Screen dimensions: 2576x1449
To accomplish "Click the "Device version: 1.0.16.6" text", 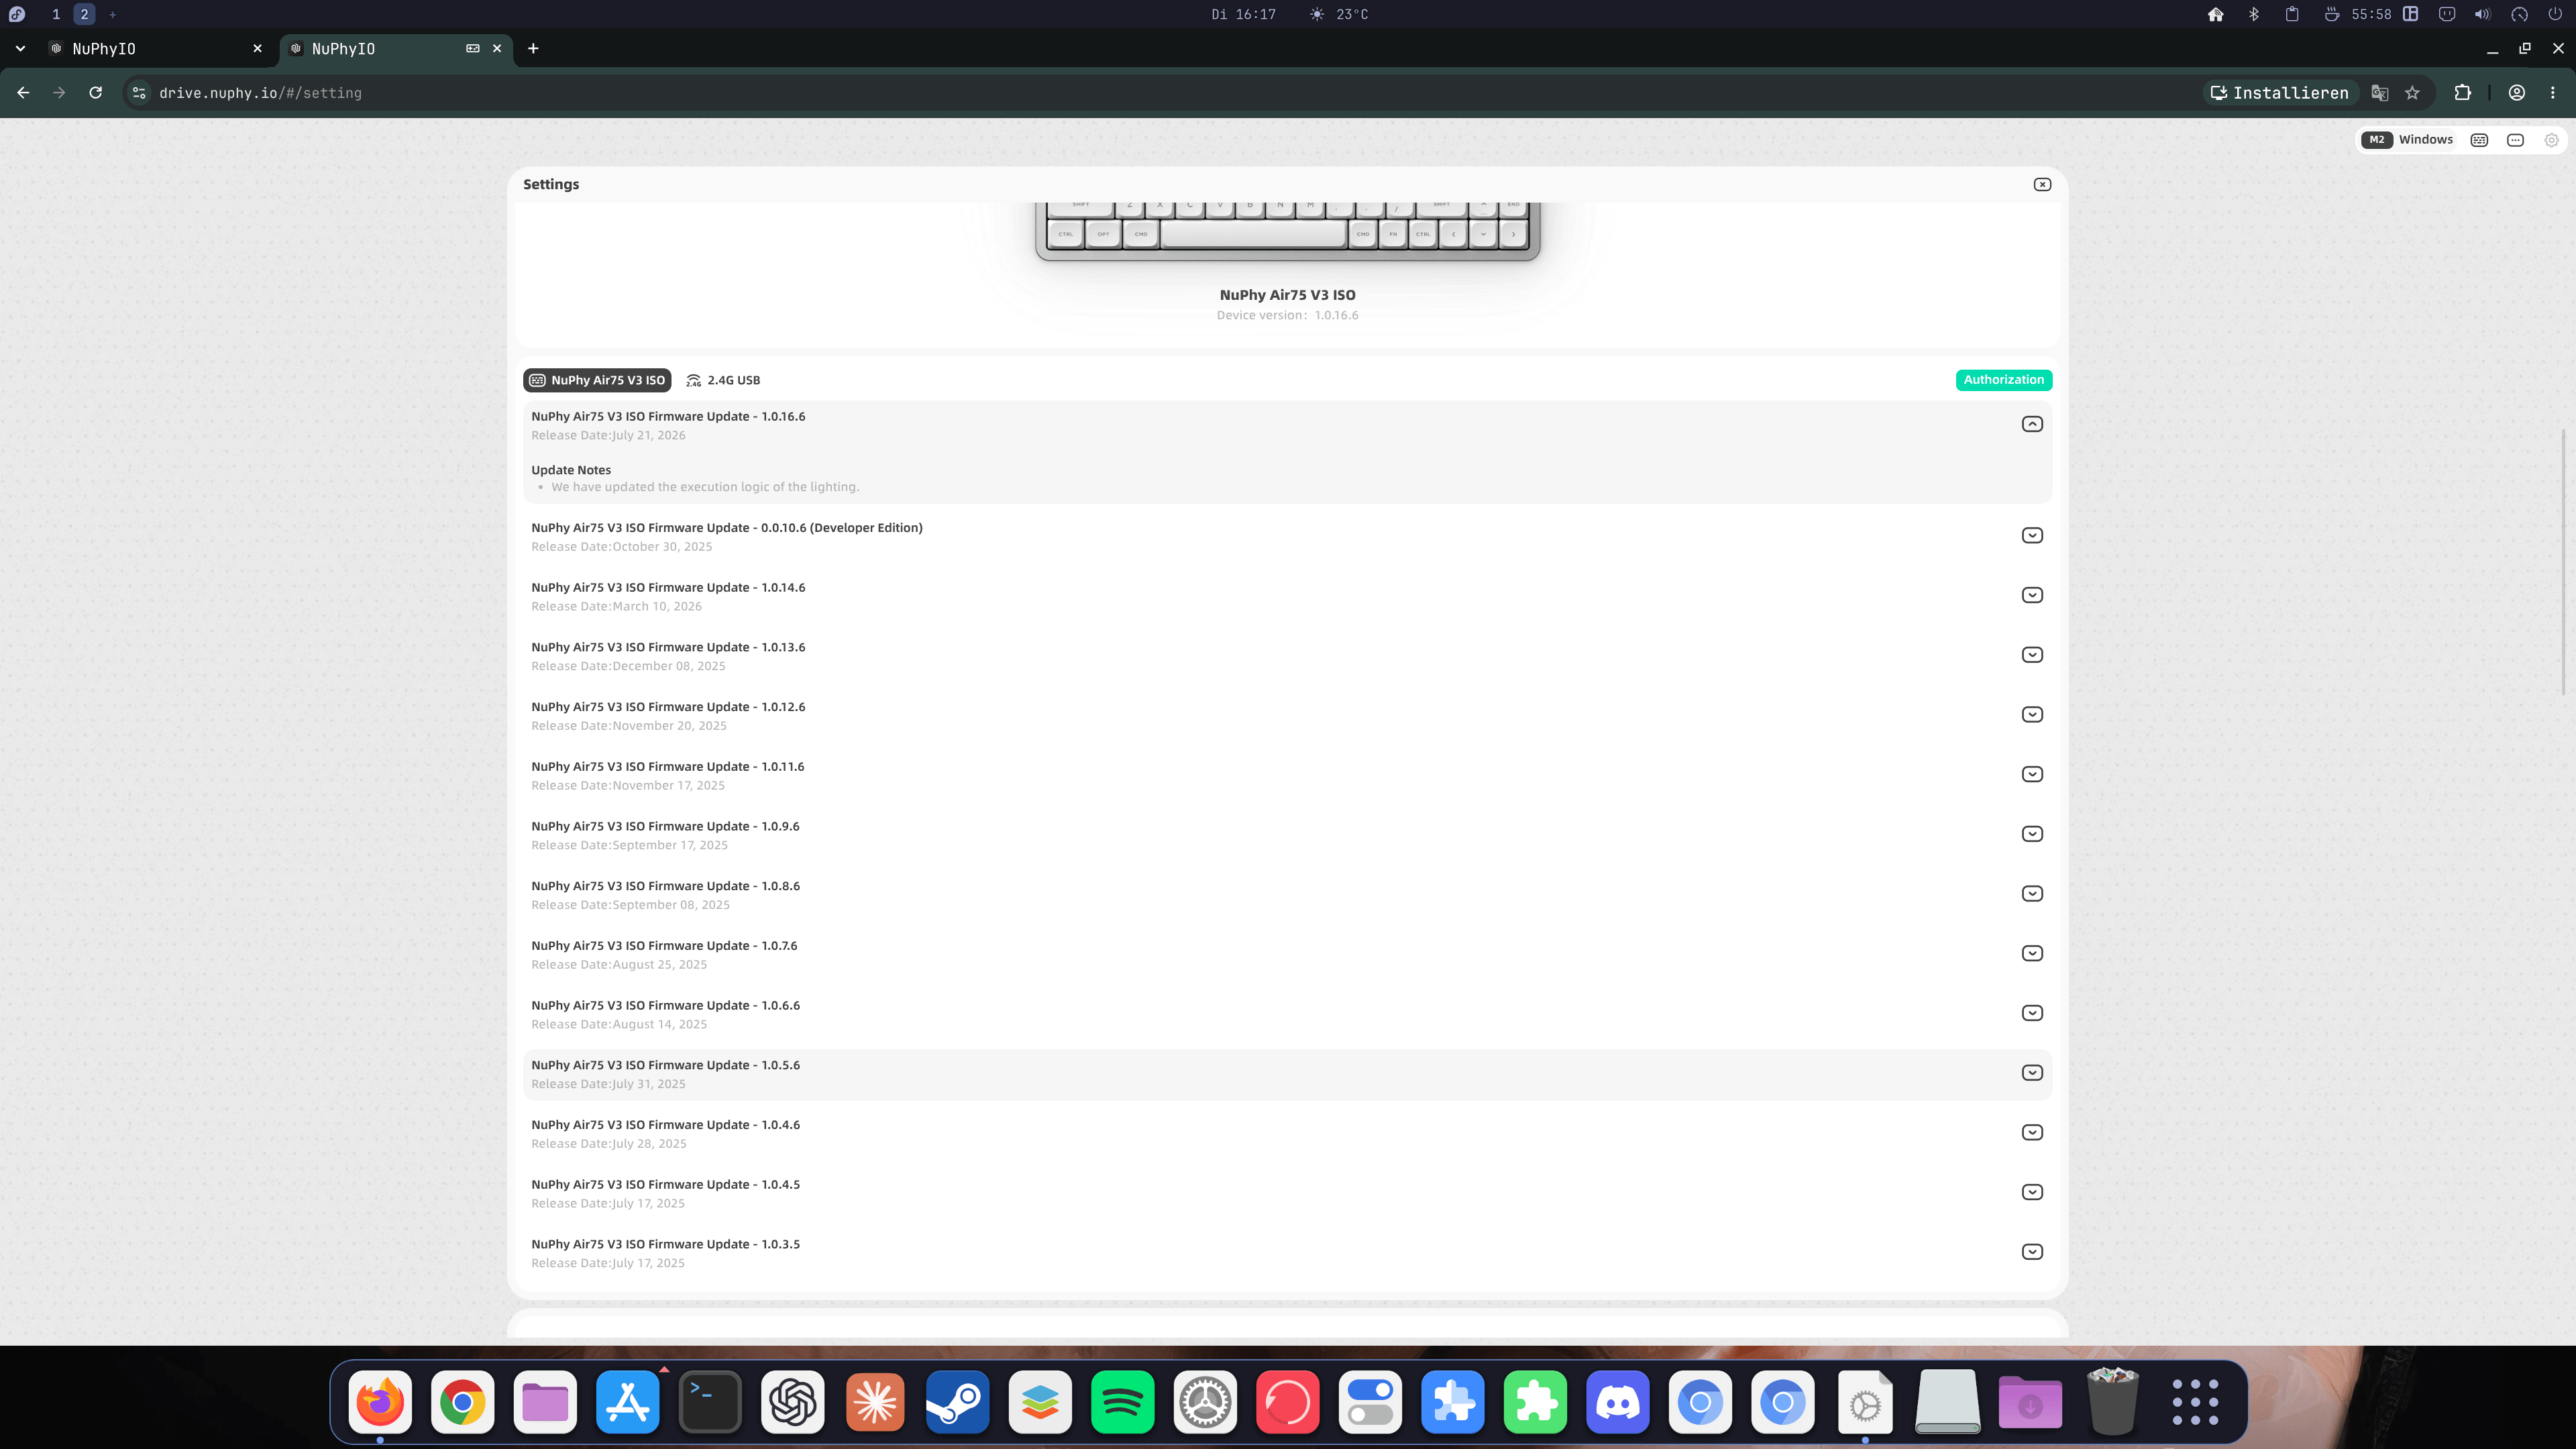I will [x=1287, y=315].
